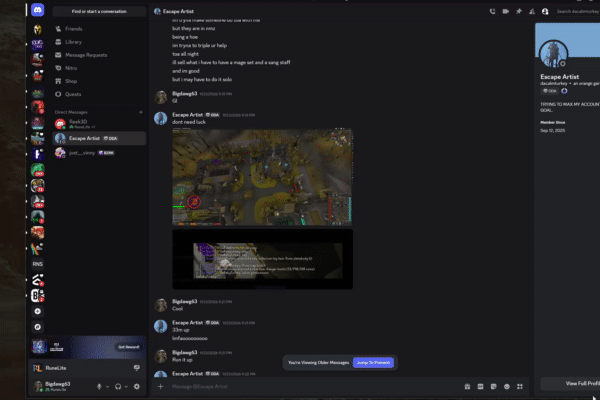Click Bigdawg63 avatar beside 'Cool' message
Image resolution: width=600 pixels, height=400 pixels.
(160, 305)
